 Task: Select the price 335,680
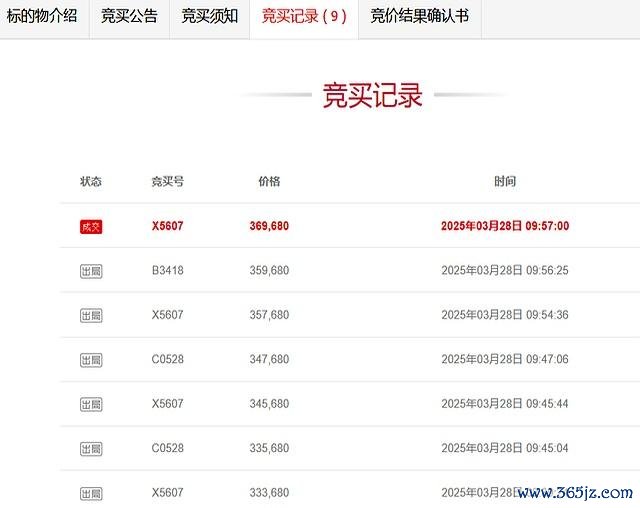pos(269,448)
